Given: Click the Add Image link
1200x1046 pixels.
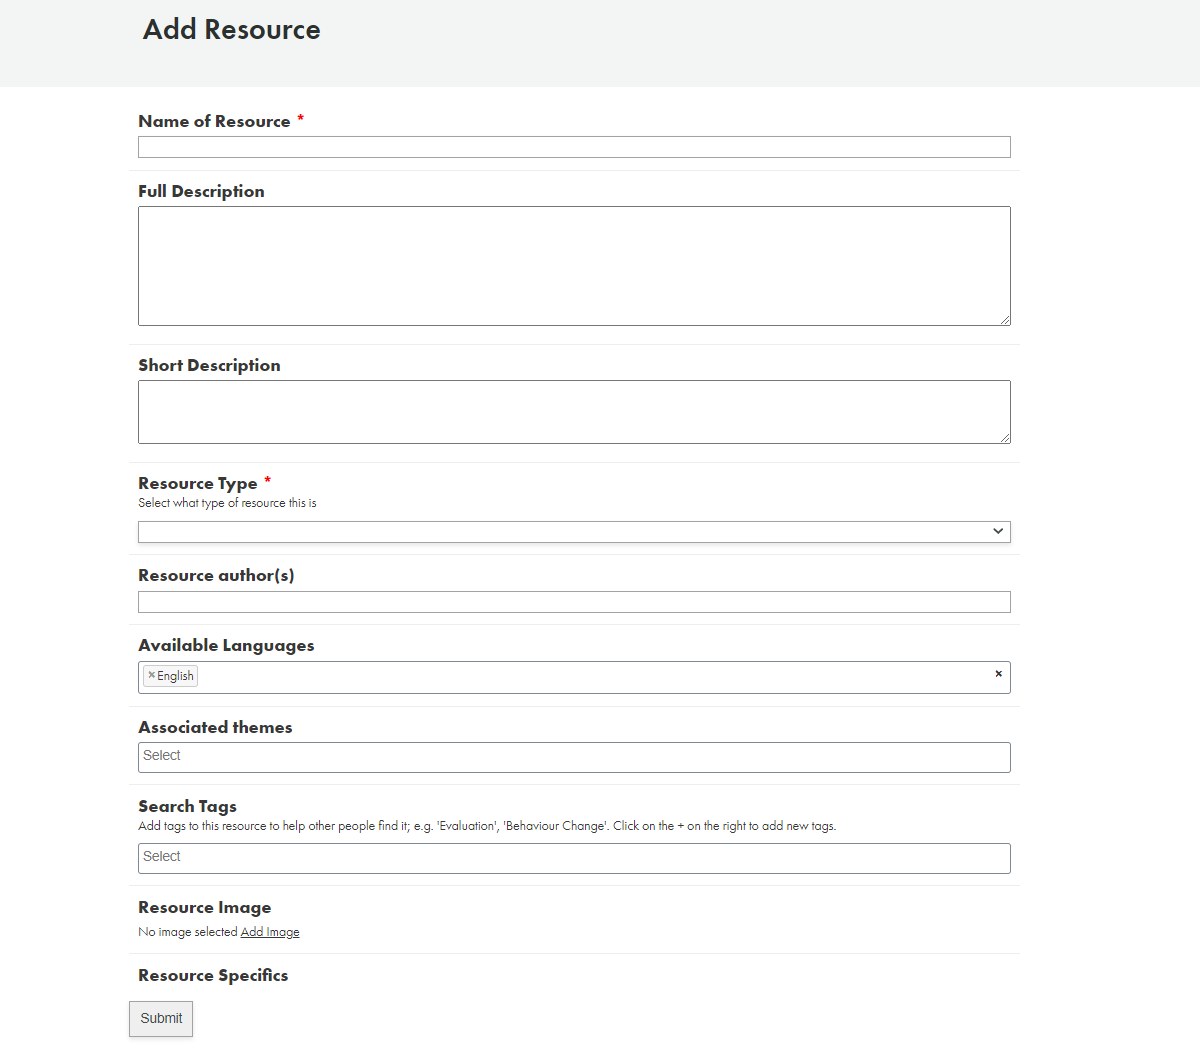Looking at the screenshot, I should [270, 932].
